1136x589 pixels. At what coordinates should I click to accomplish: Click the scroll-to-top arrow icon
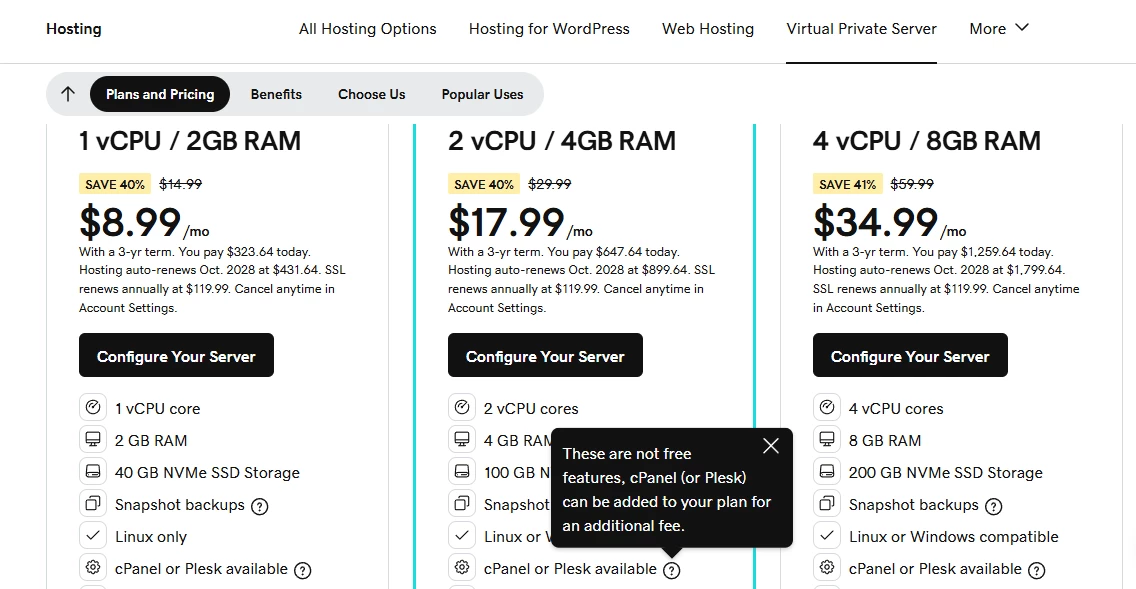[x=68, y=94]
